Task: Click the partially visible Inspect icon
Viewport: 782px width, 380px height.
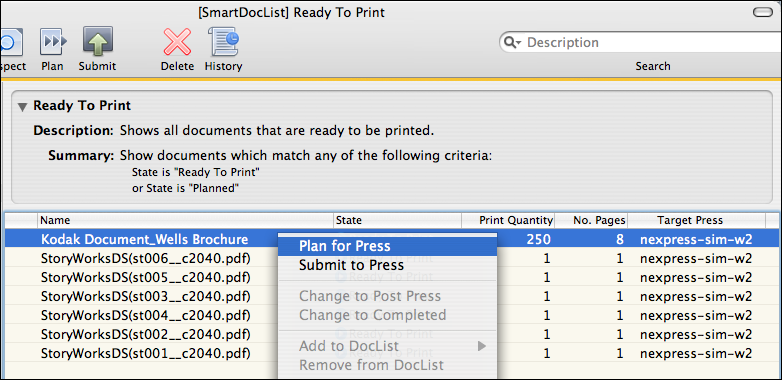Action: pos(11,42)
